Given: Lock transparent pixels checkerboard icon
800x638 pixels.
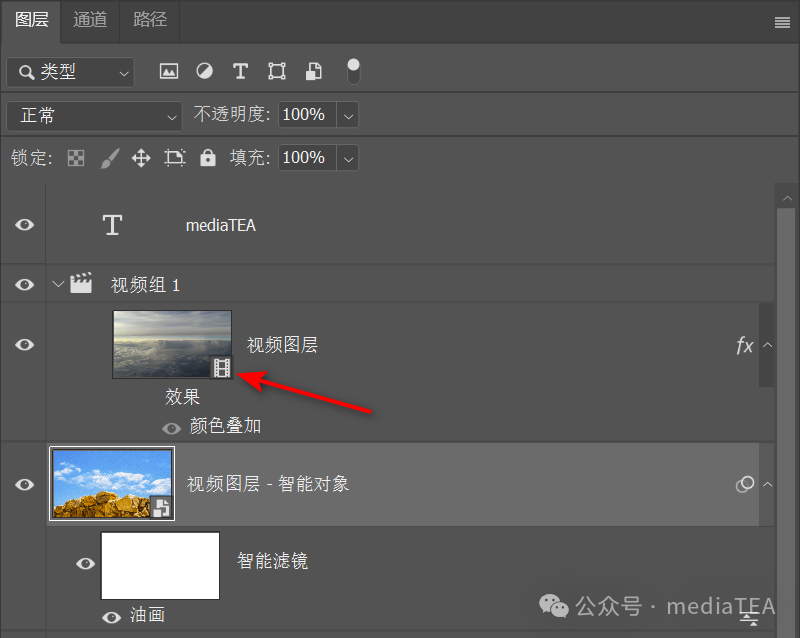Looking at the screenshot, I should click(76, 158).
